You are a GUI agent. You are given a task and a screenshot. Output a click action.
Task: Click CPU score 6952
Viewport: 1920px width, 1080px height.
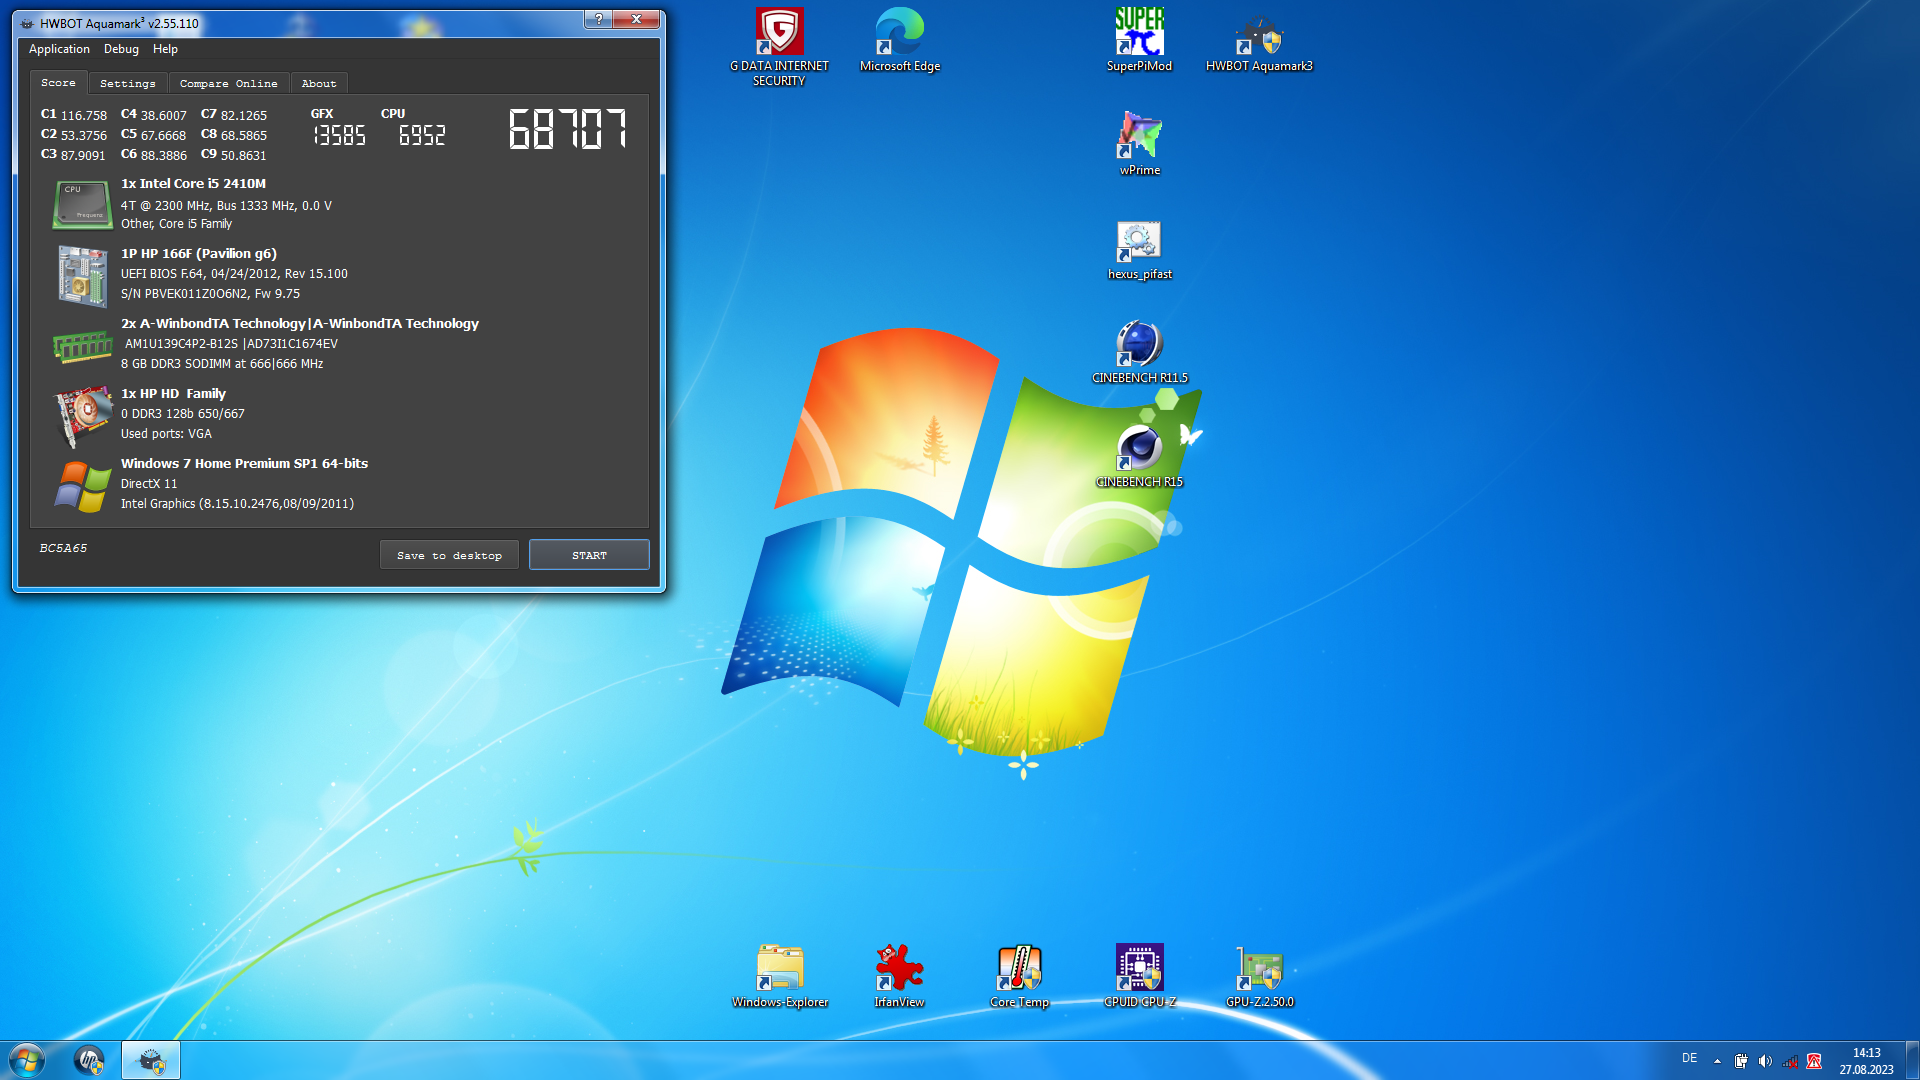click(x=422, y=135)
